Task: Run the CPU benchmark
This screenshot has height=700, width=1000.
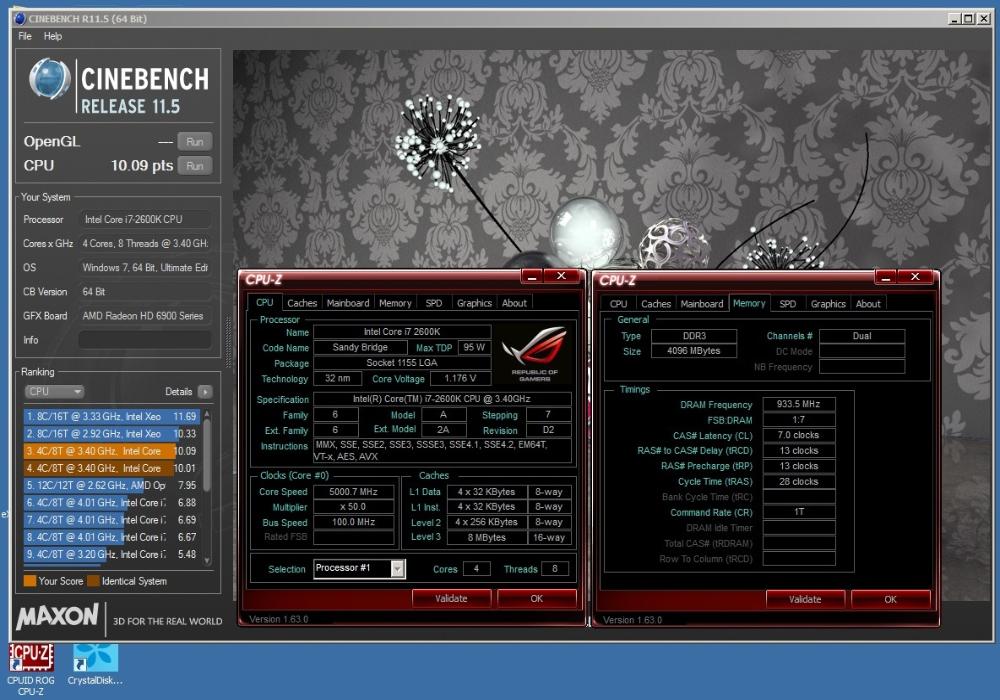Action: pyautogui.click(x=195, y=166)
